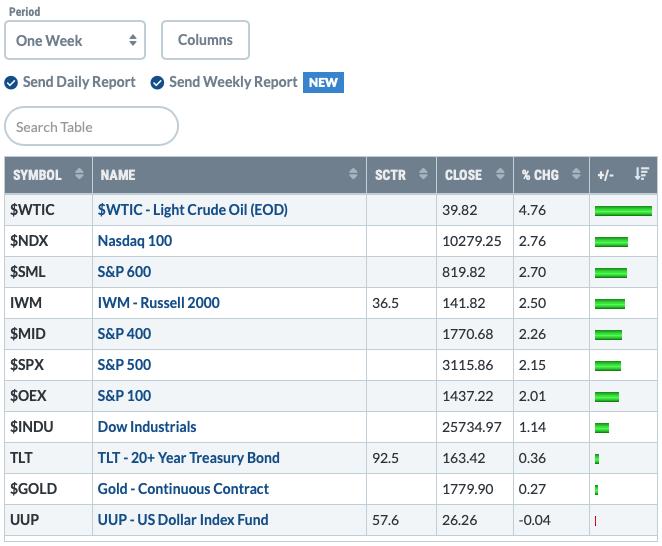This screenshot has height=546, width=662.
Task: Open the S&P 400 link
Action: pos(124,334)
